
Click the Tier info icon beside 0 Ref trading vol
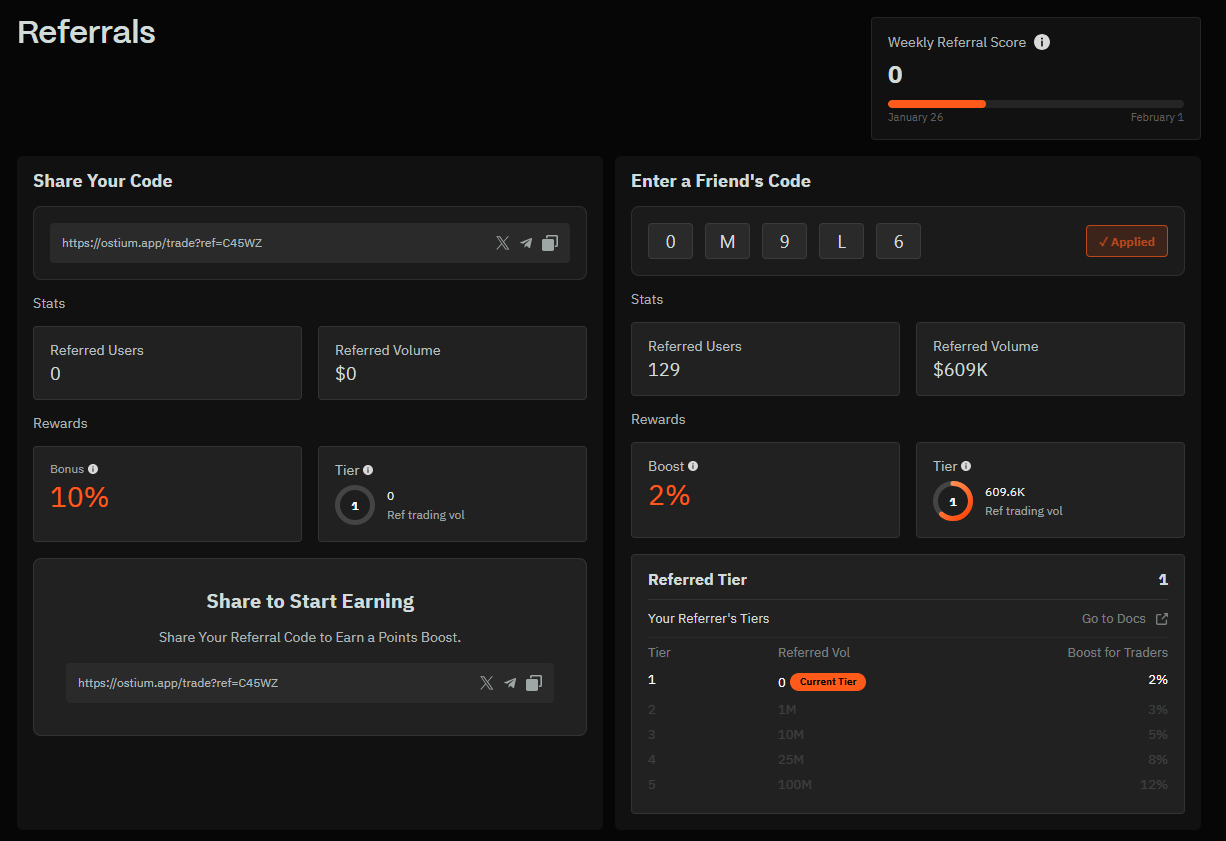(368, 470)
